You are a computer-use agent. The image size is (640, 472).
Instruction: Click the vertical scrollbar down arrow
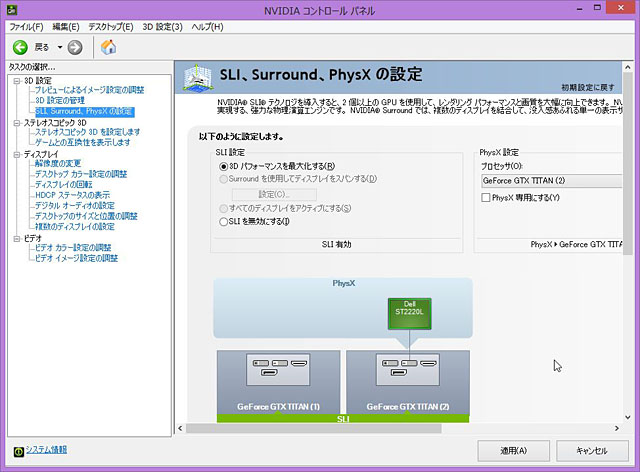(628, 417)
